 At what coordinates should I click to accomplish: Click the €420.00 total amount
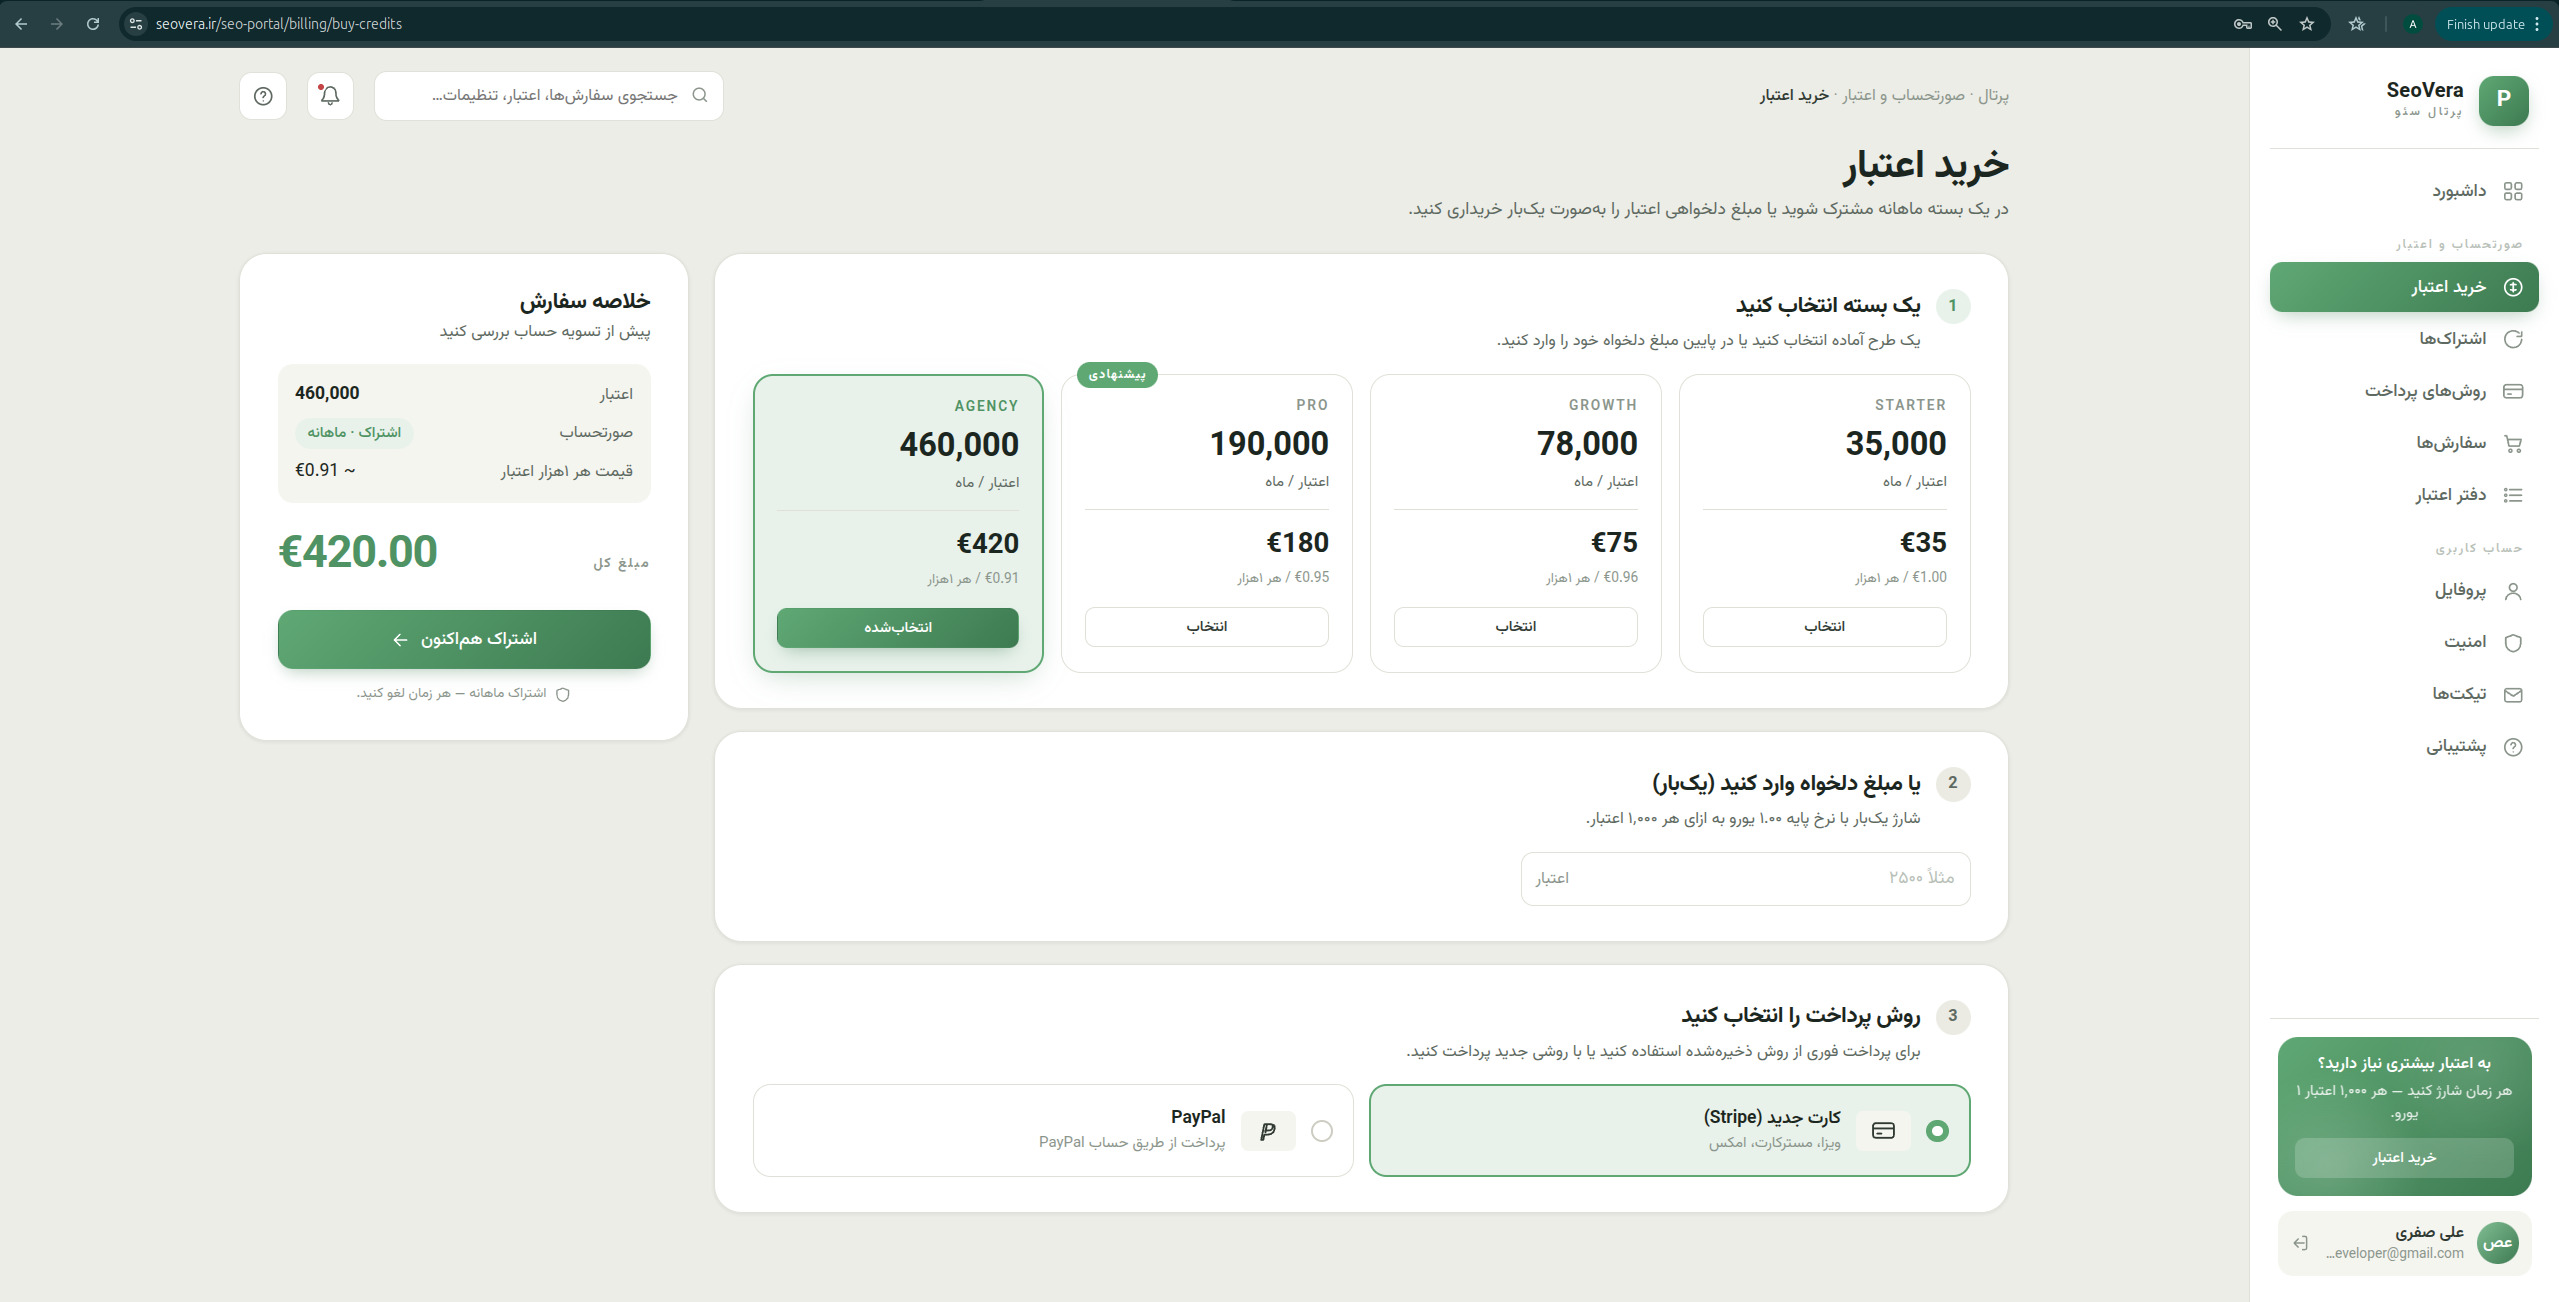click(358, 552)
